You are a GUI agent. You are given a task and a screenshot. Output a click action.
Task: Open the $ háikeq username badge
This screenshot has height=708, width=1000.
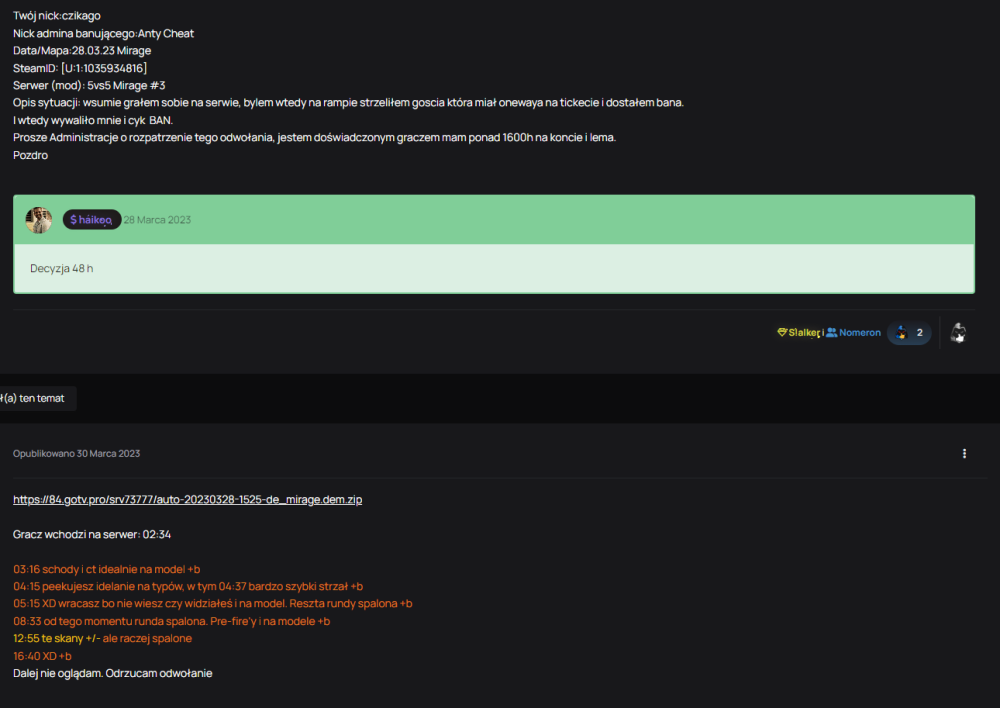[92, 219]
